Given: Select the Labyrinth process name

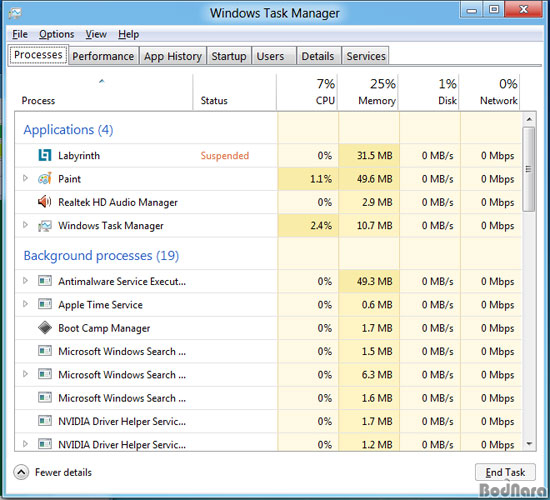Looking at the screenshot, I should 79,155.
